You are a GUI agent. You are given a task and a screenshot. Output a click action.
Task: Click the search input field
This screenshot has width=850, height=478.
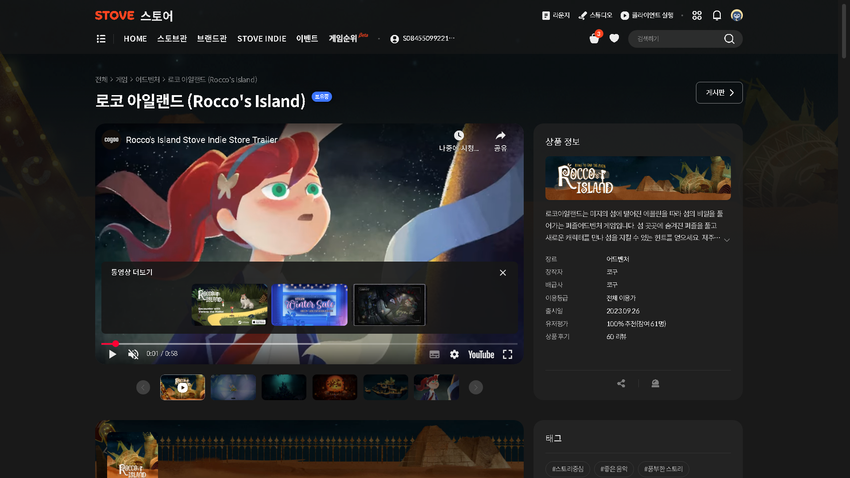(x=678, y=39)
